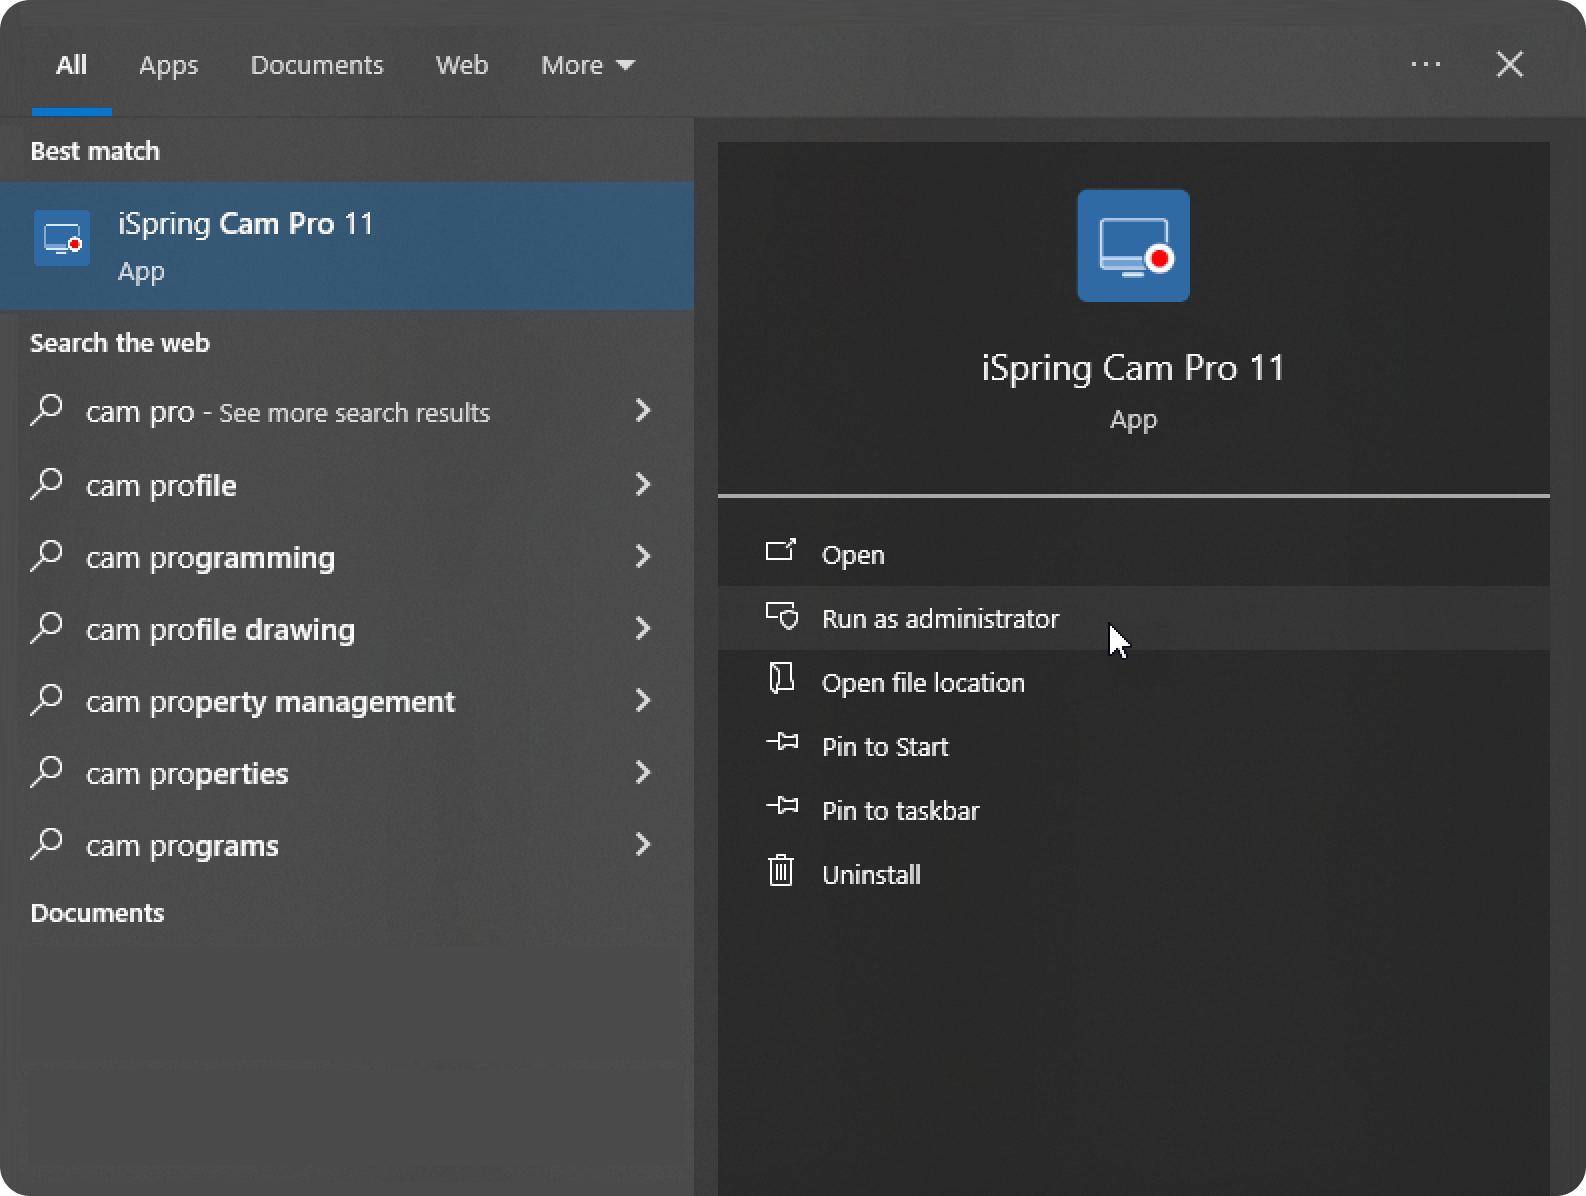Click the search icon beside 'cam profile drawing'
This screenshot has height=1196, width=1586.
47,627
